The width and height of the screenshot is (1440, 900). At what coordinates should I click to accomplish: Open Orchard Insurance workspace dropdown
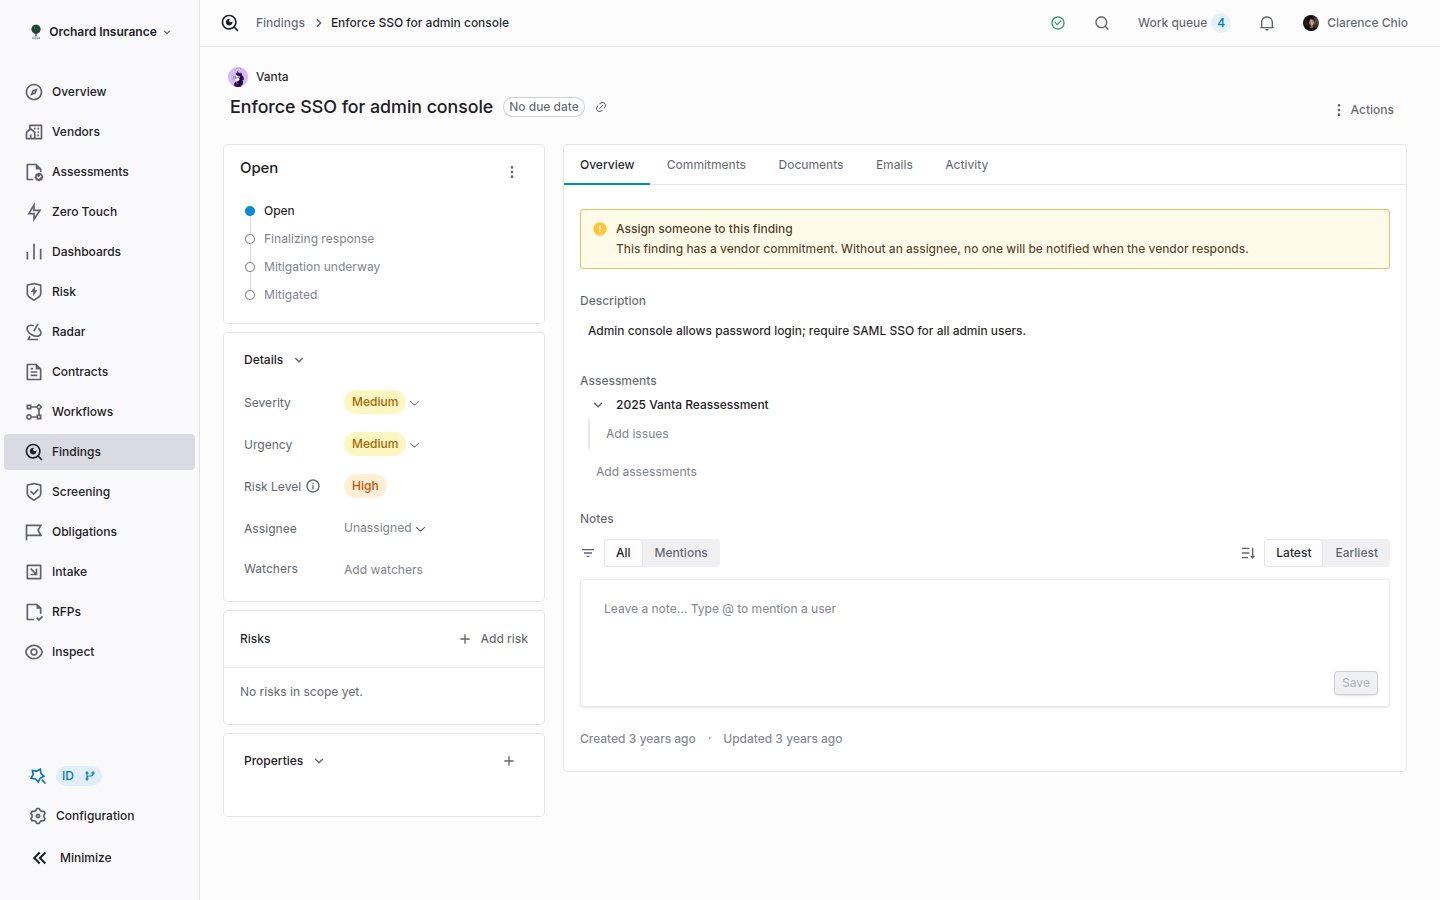pos(101,32)
